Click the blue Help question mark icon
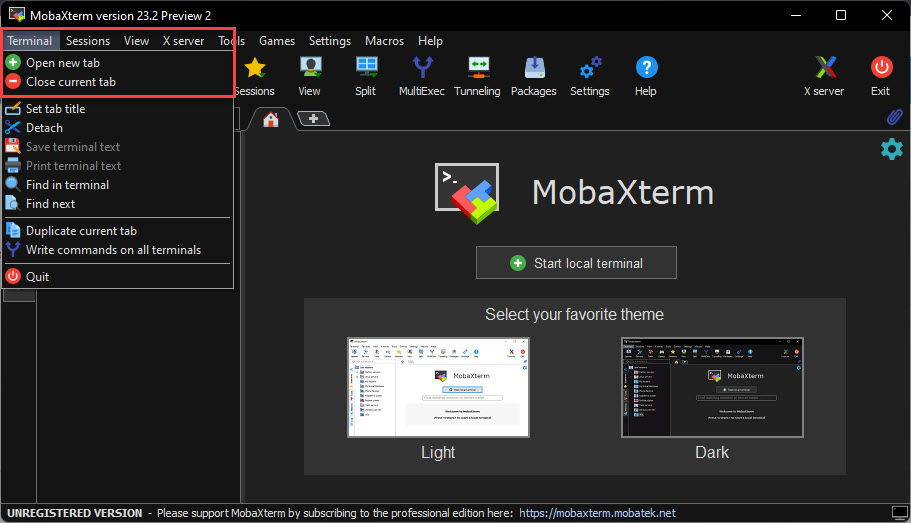 pos(646,67)
